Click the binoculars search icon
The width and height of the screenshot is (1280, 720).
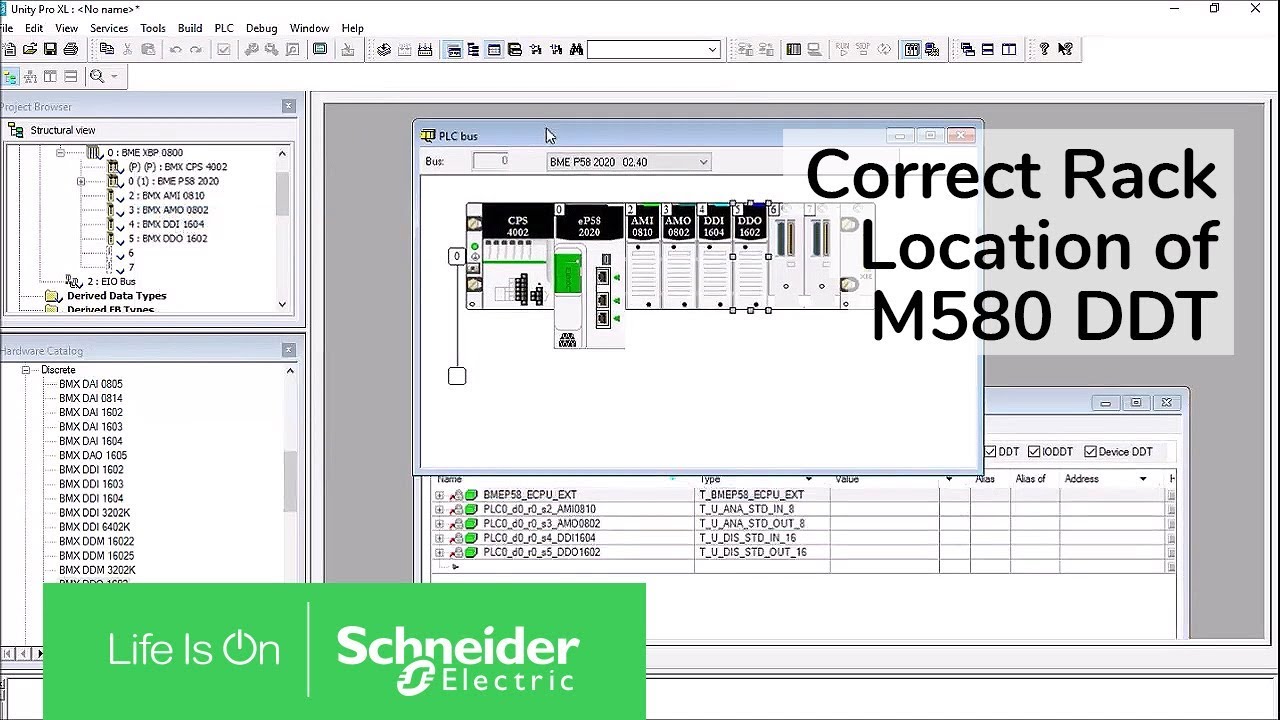(576, 49)
